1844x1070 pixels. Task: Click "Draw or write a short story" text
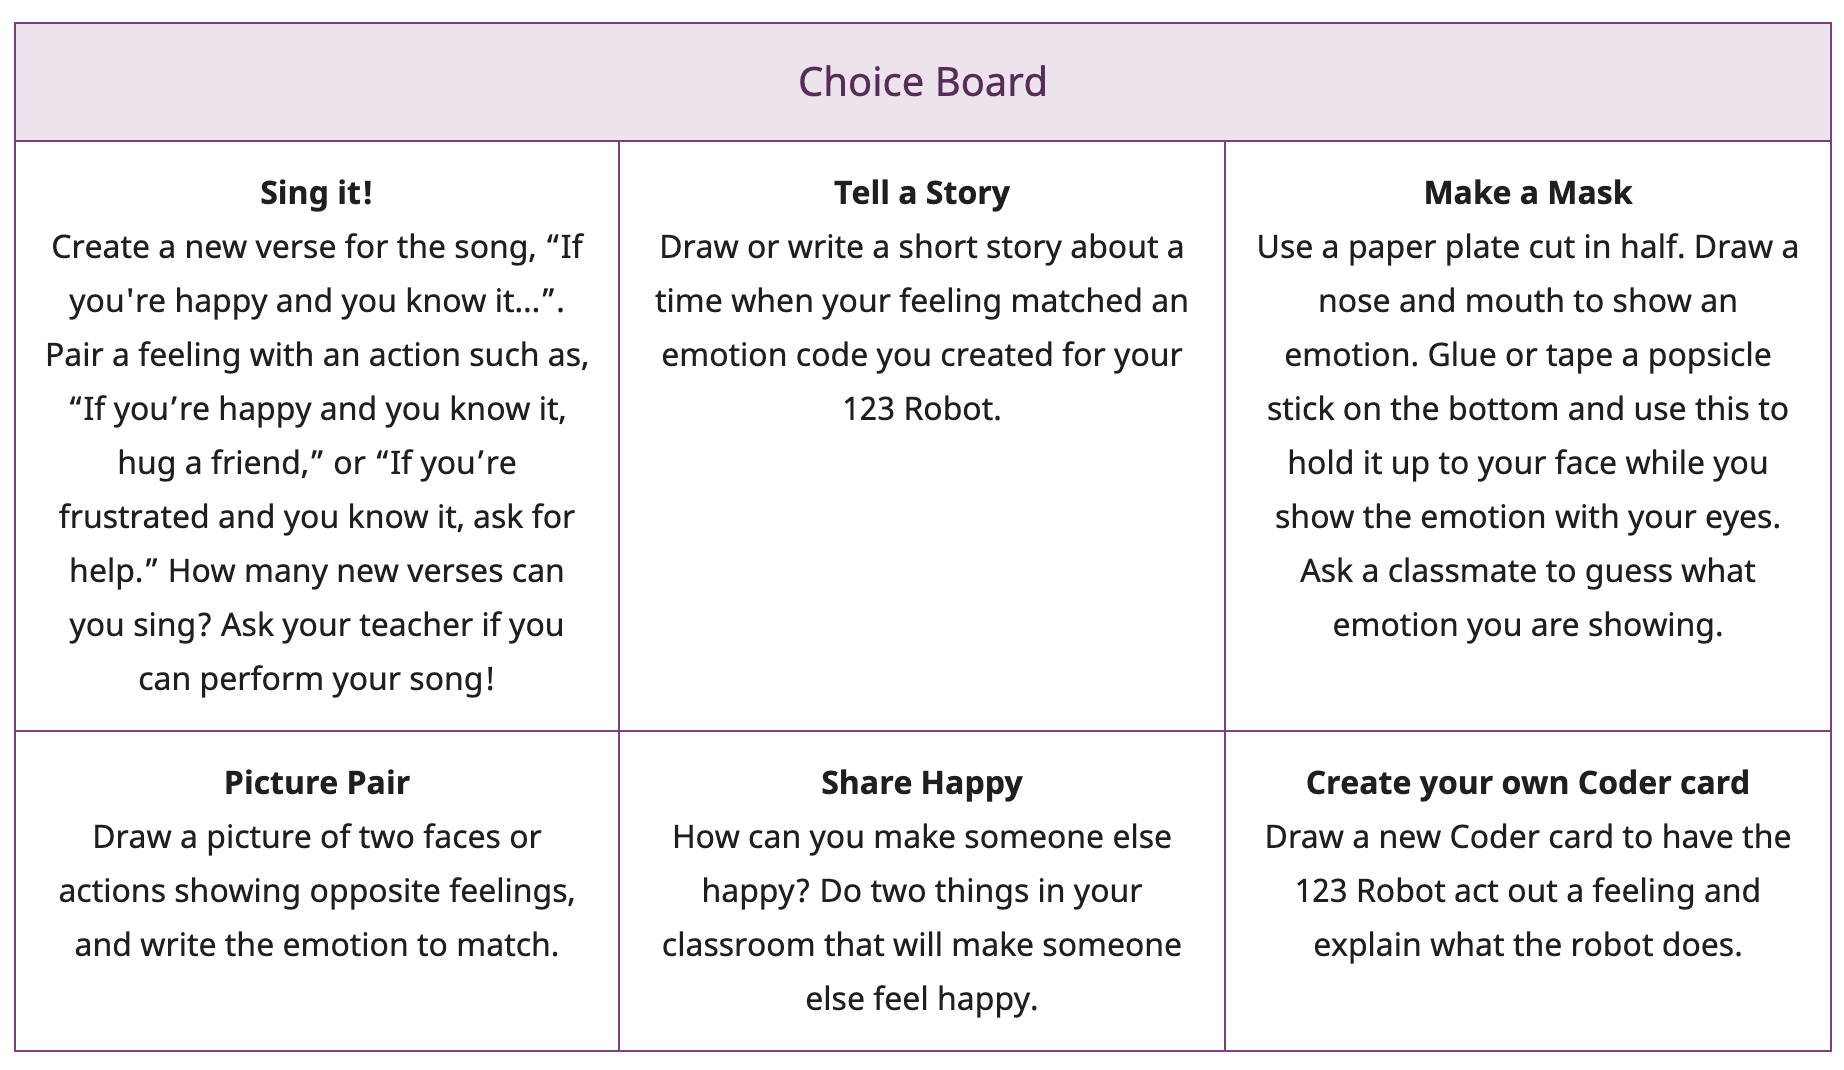pos(860,247)
